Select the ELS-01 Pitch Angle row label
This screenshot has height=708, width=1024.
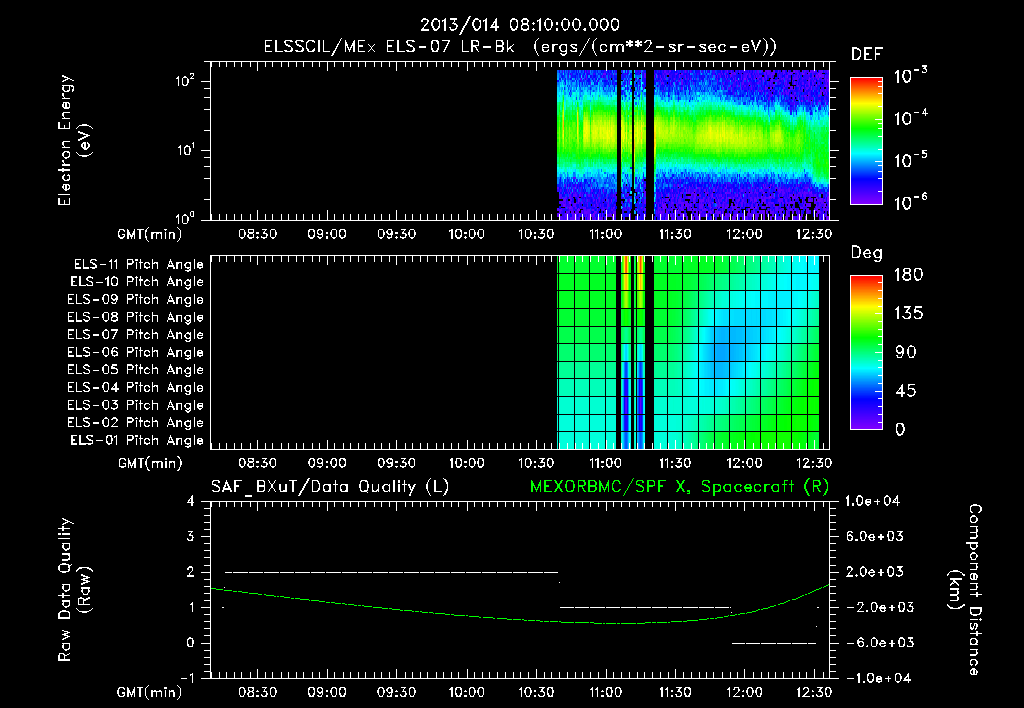coord(137,440)
